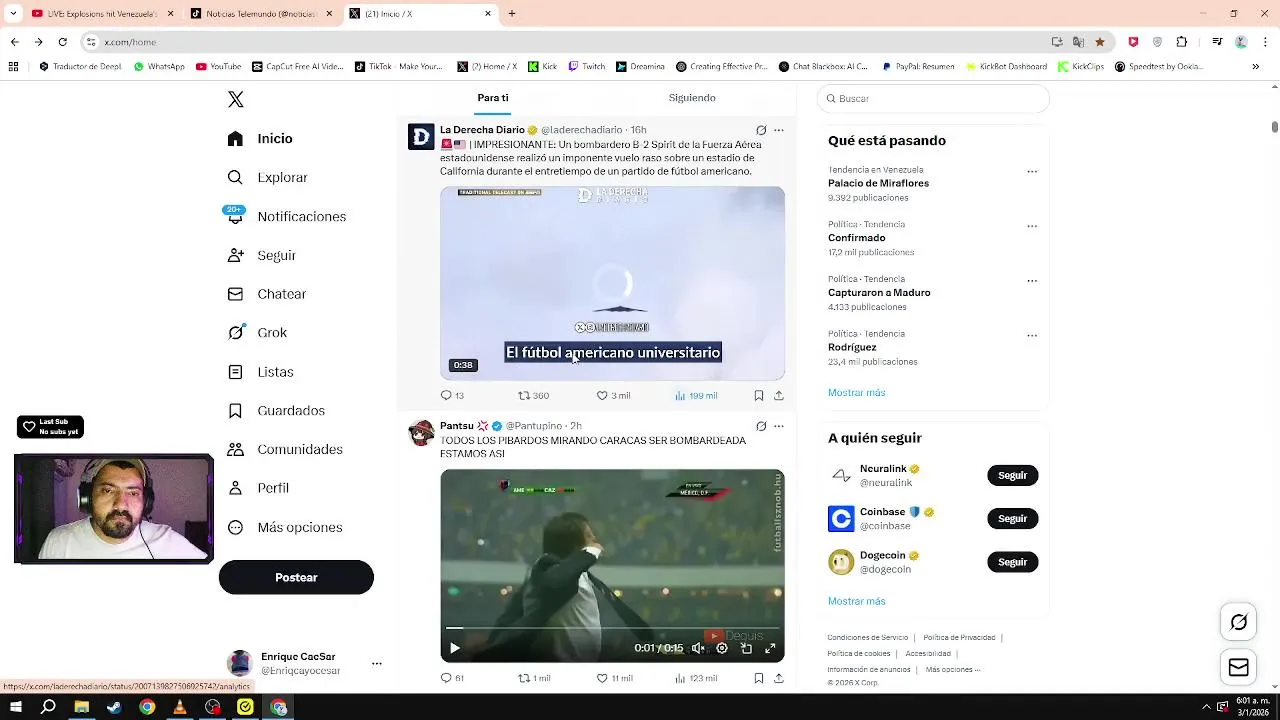The image size is (1280, 720).
Task: Toggle picture-in-picture on Pantsu video
Action: (x=746, y=648)
